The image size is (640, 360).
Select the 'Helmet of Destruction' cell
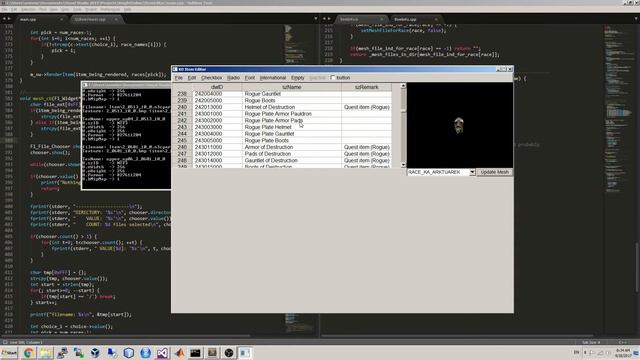[x=291, y=107]
